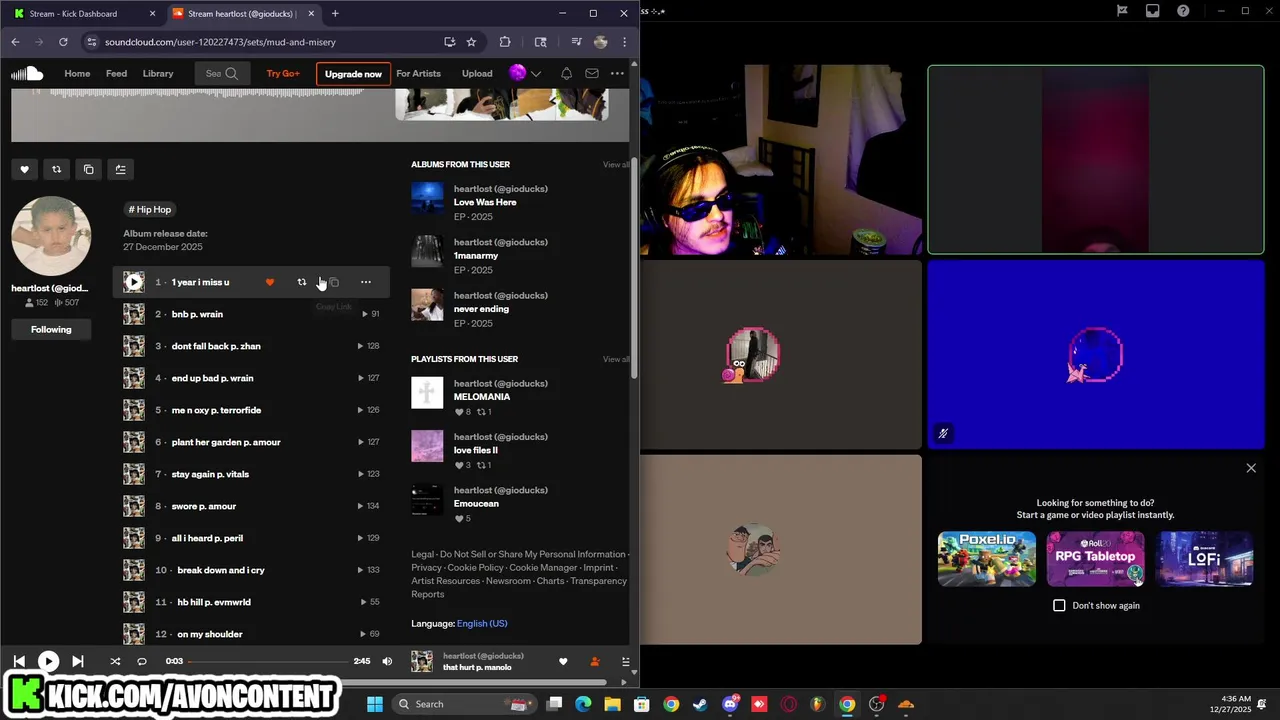Bookmark this page with the star icon
1280x720 pixels.
tap(471, 42)
